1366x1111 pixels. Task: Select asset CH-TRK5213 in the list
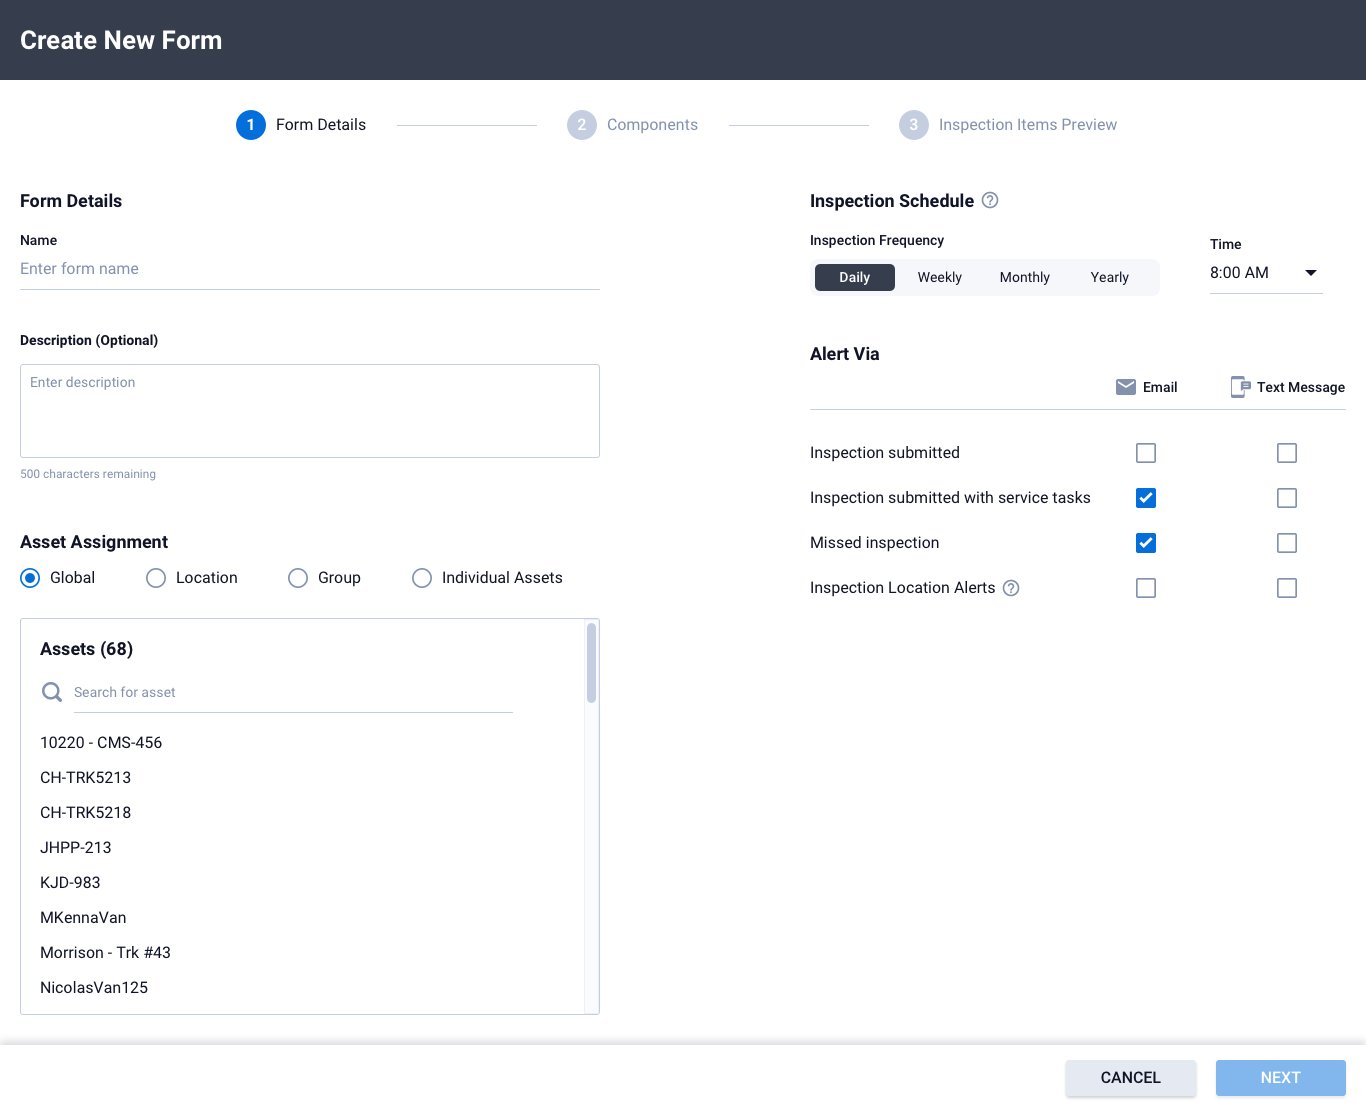[86, 777]
